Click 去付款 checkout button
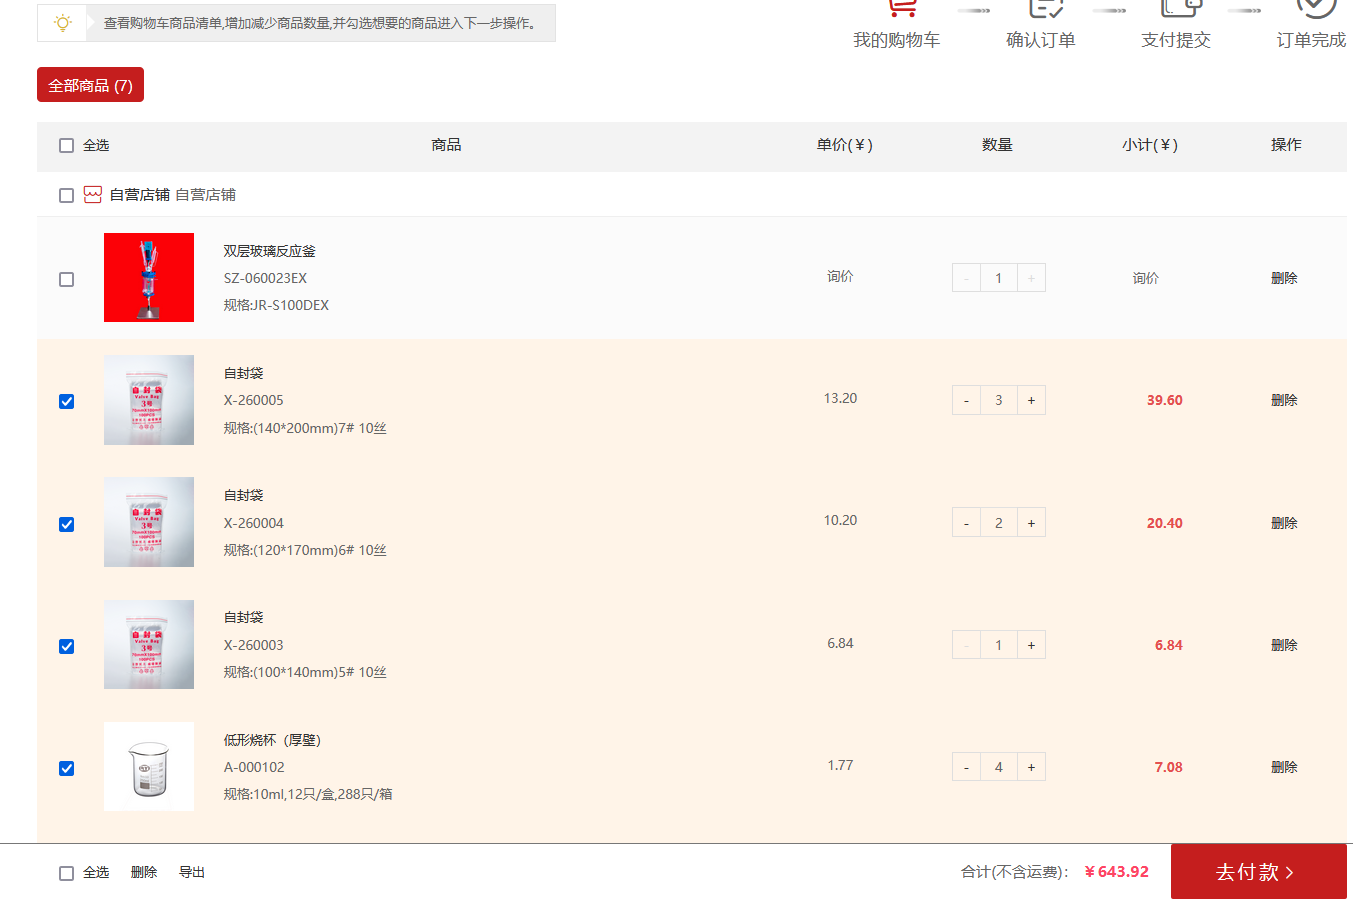This screenshot has height=902, width=1353. [1258, 871]
